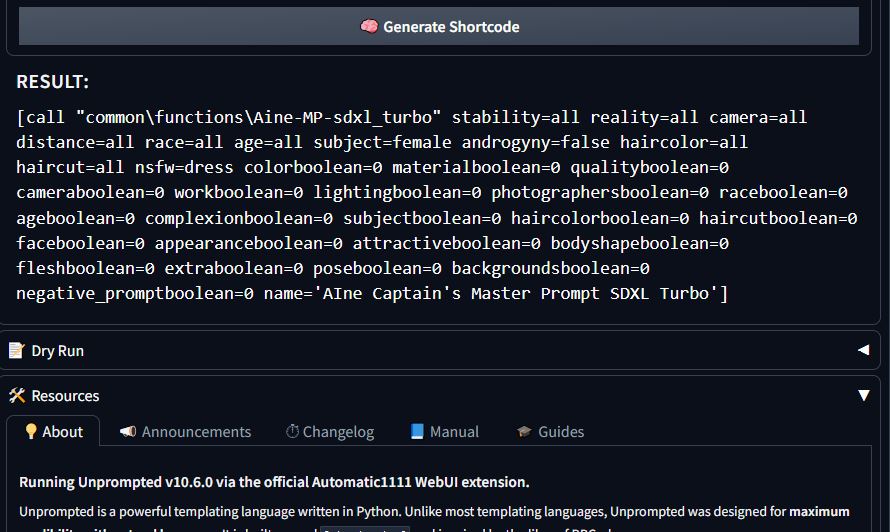Click the stopwatch icon beside Changelog
This screenshot has width=890, height=532.
pos(292,432)
